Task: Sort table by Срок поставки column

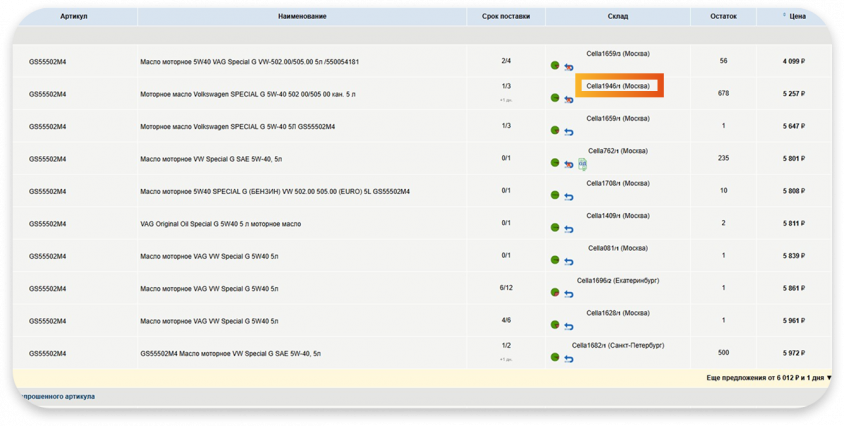Action: 506,17
